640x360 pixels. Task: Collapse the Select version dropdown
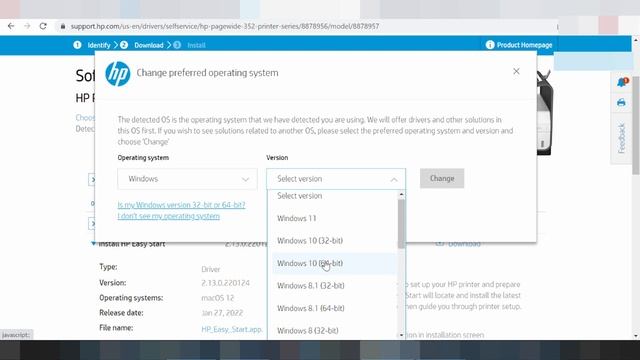[336, 179]
